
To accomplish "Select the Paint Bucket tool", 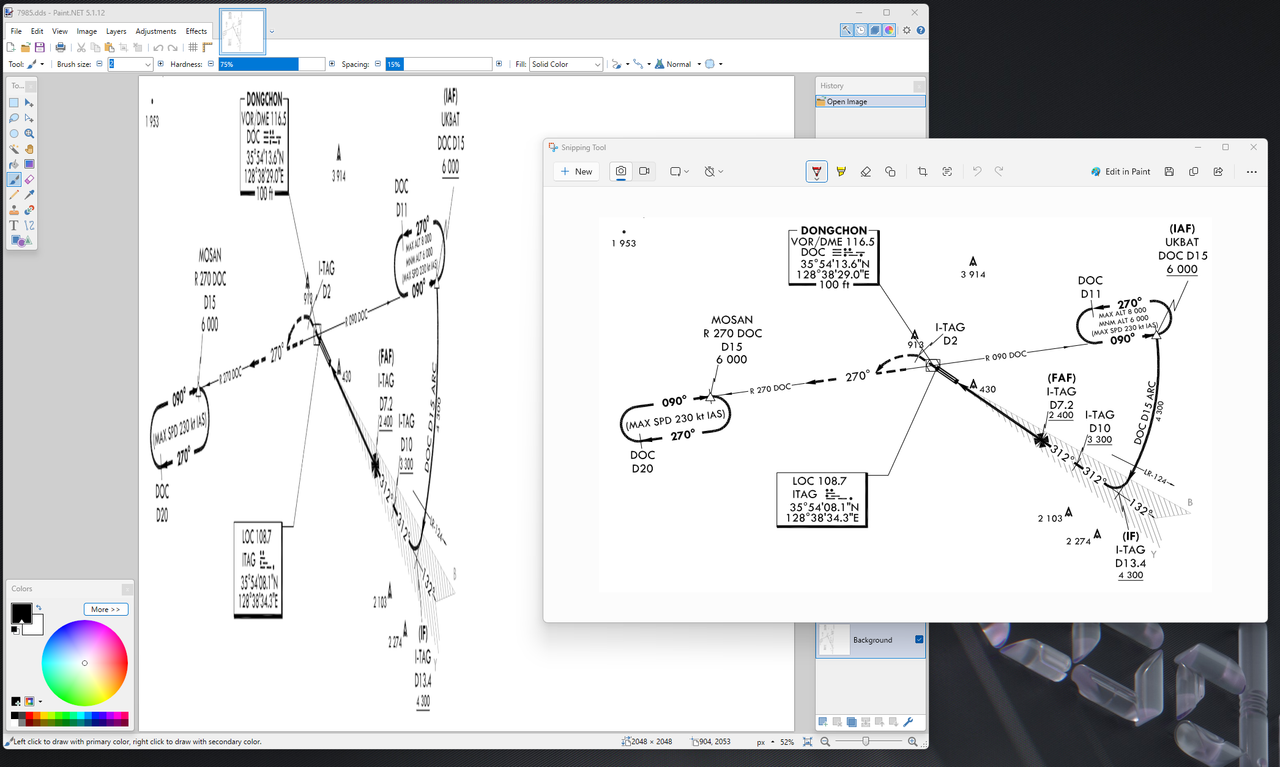I will point(14,164).
